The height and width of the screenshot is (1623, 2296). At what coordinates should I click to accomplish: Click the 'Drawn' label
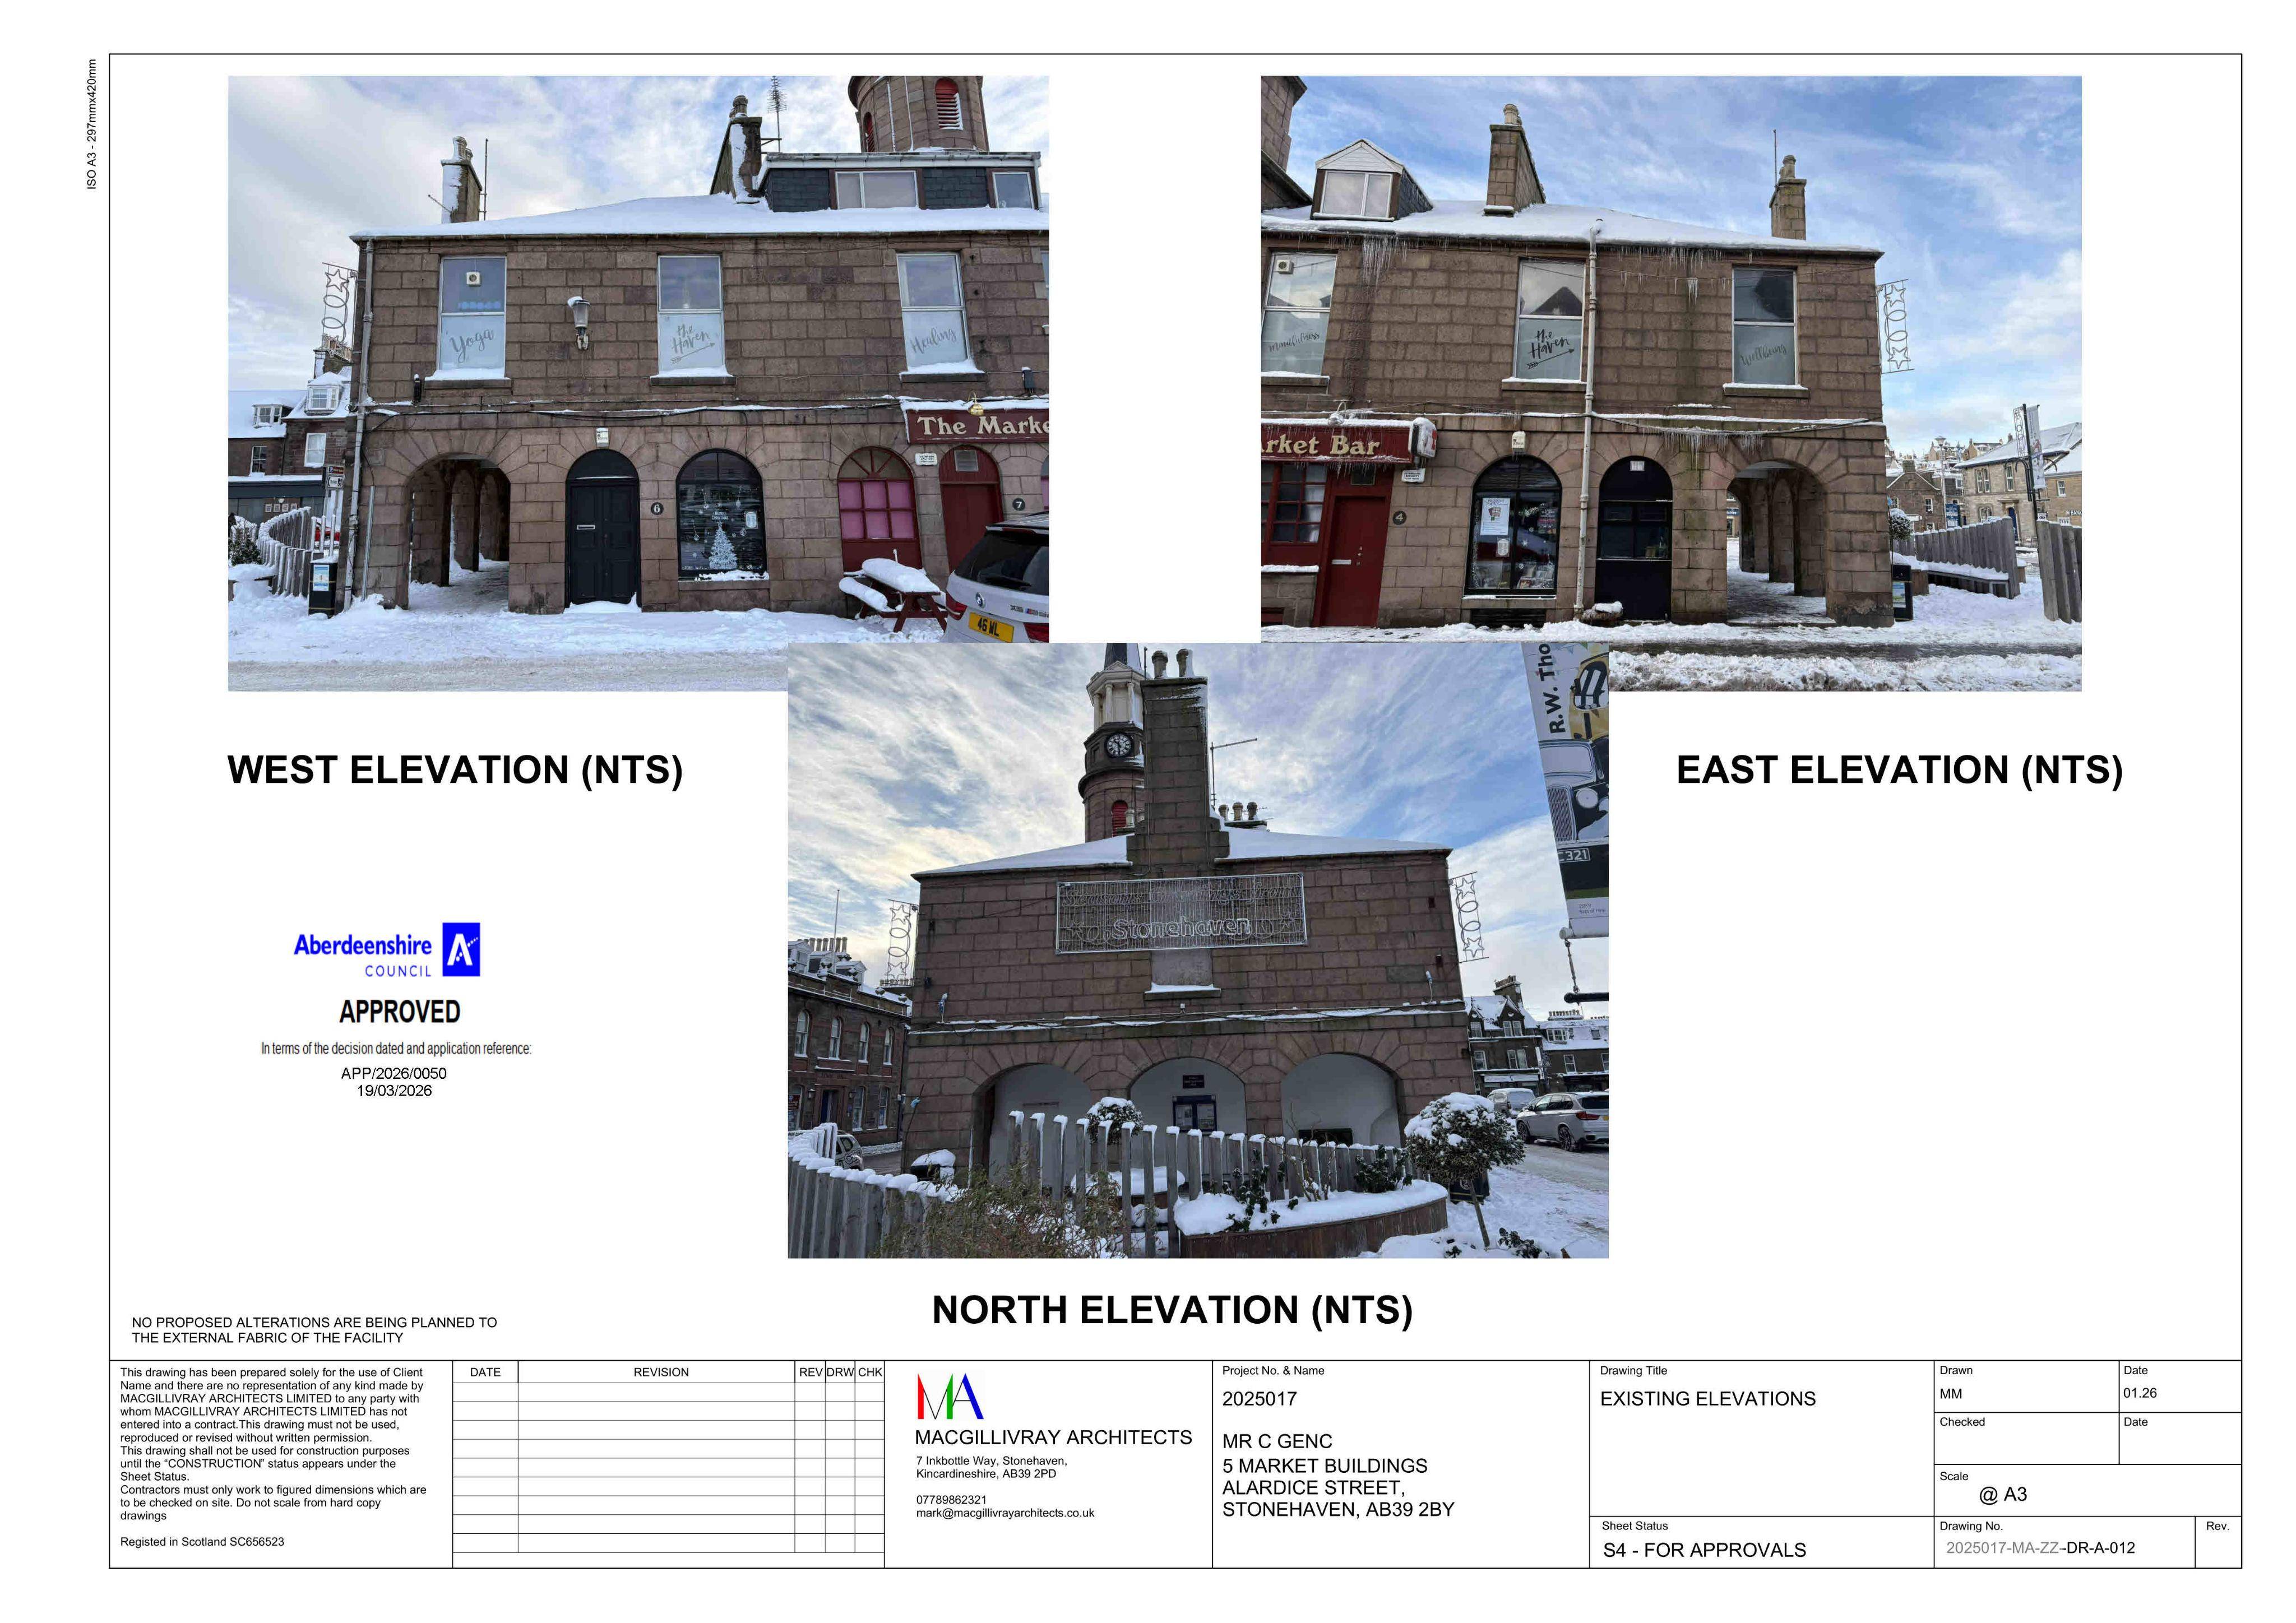coord(1956,1371)
